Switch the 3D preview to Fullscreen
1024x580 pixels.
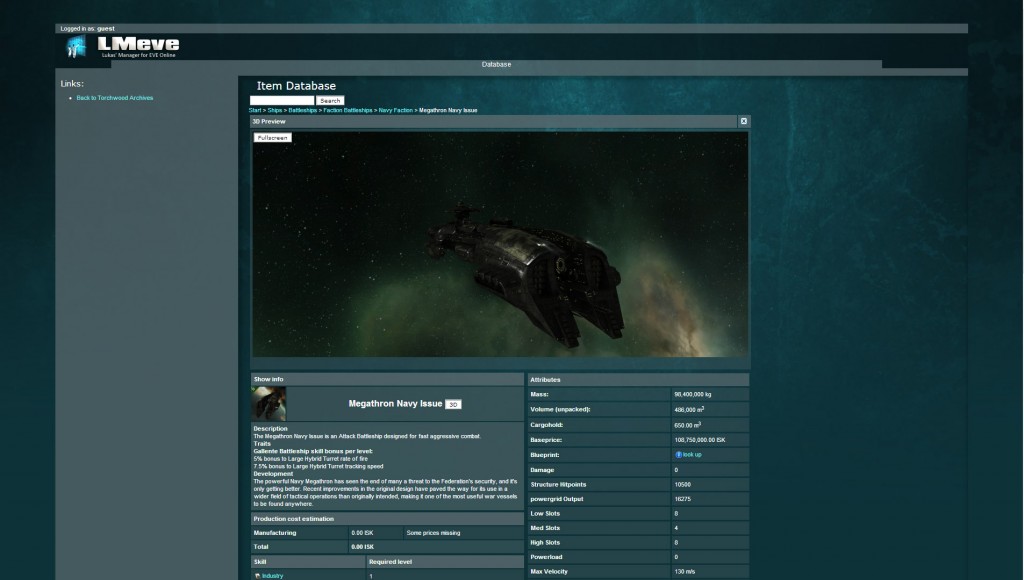click(x=272, y=138)
